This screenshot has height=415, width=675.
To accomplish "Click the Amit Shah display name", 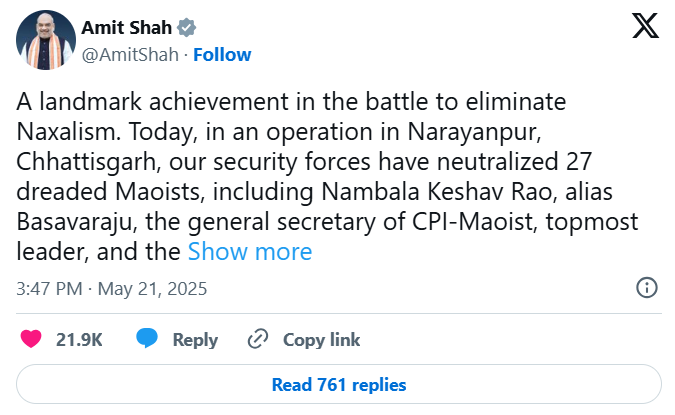I will 126,27.
